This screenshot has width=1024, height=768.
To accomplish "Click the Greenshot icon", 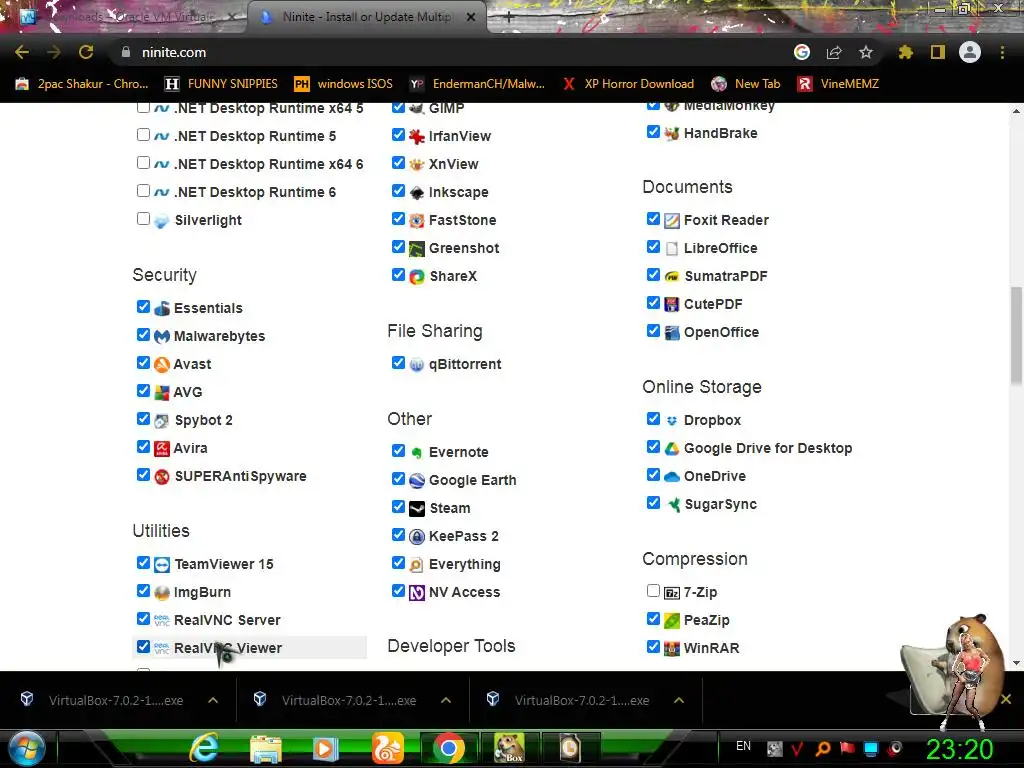I will point(417,249).
